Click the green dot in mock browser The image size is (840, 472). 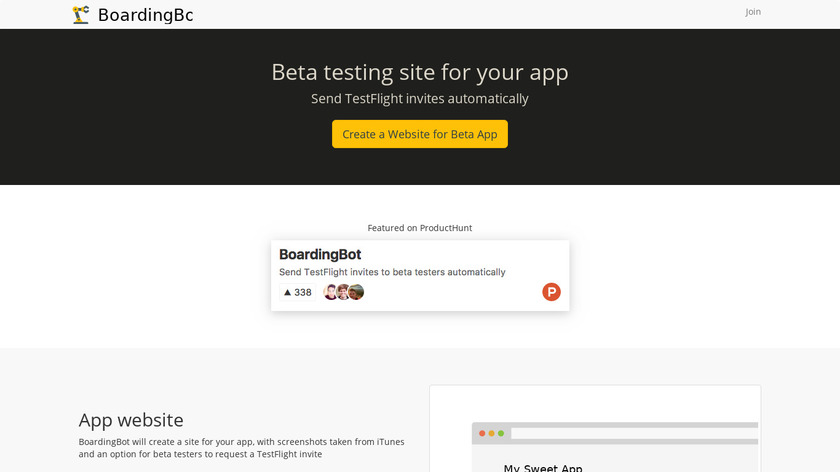pos(501,433)
